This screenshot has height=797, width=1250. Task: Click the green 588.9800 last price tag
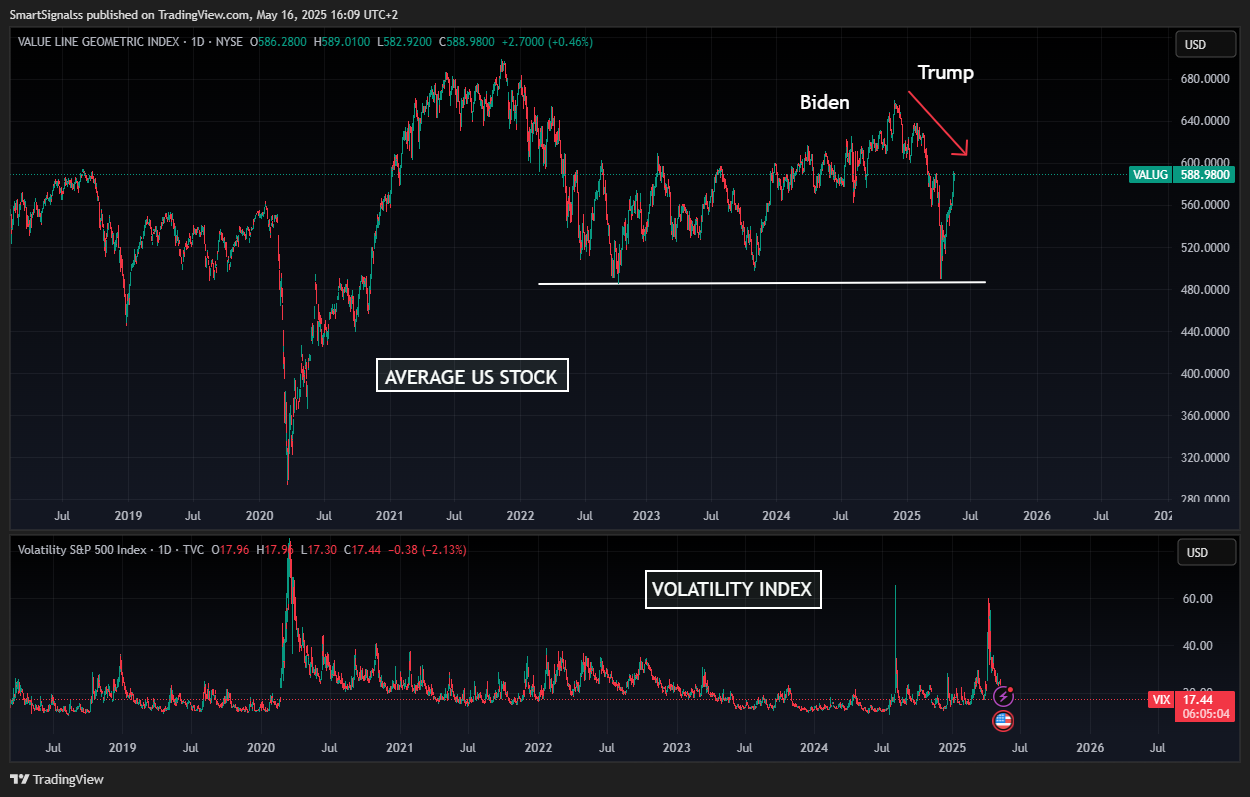[x=1204, y=175]
